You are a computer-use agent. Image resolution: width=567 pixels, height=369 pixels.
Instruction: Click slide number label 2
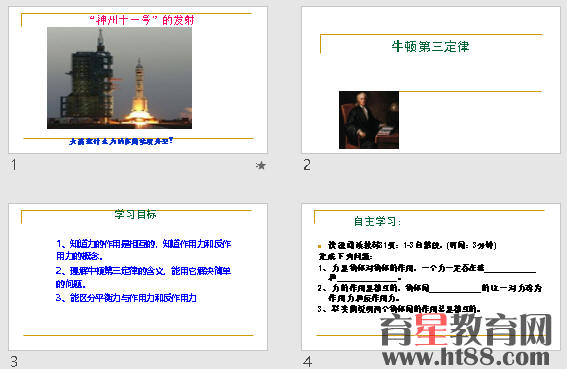(307, 165)
